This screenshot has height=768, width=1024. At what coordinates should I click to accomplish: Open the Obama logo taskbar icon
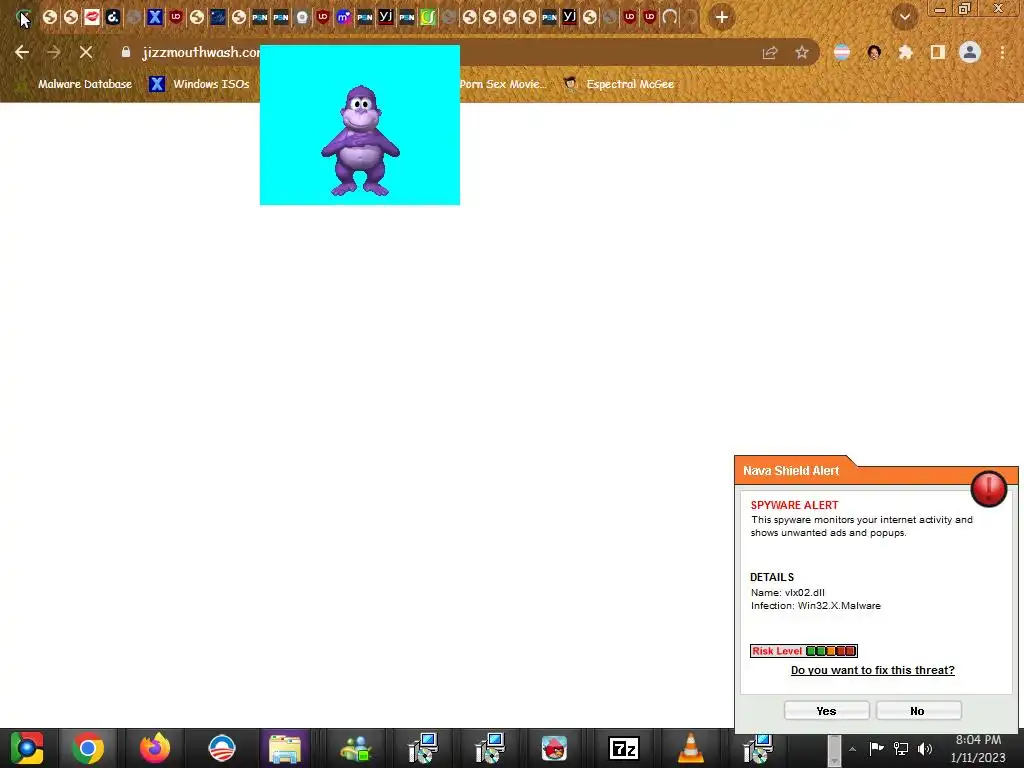[x=221, y=748]
